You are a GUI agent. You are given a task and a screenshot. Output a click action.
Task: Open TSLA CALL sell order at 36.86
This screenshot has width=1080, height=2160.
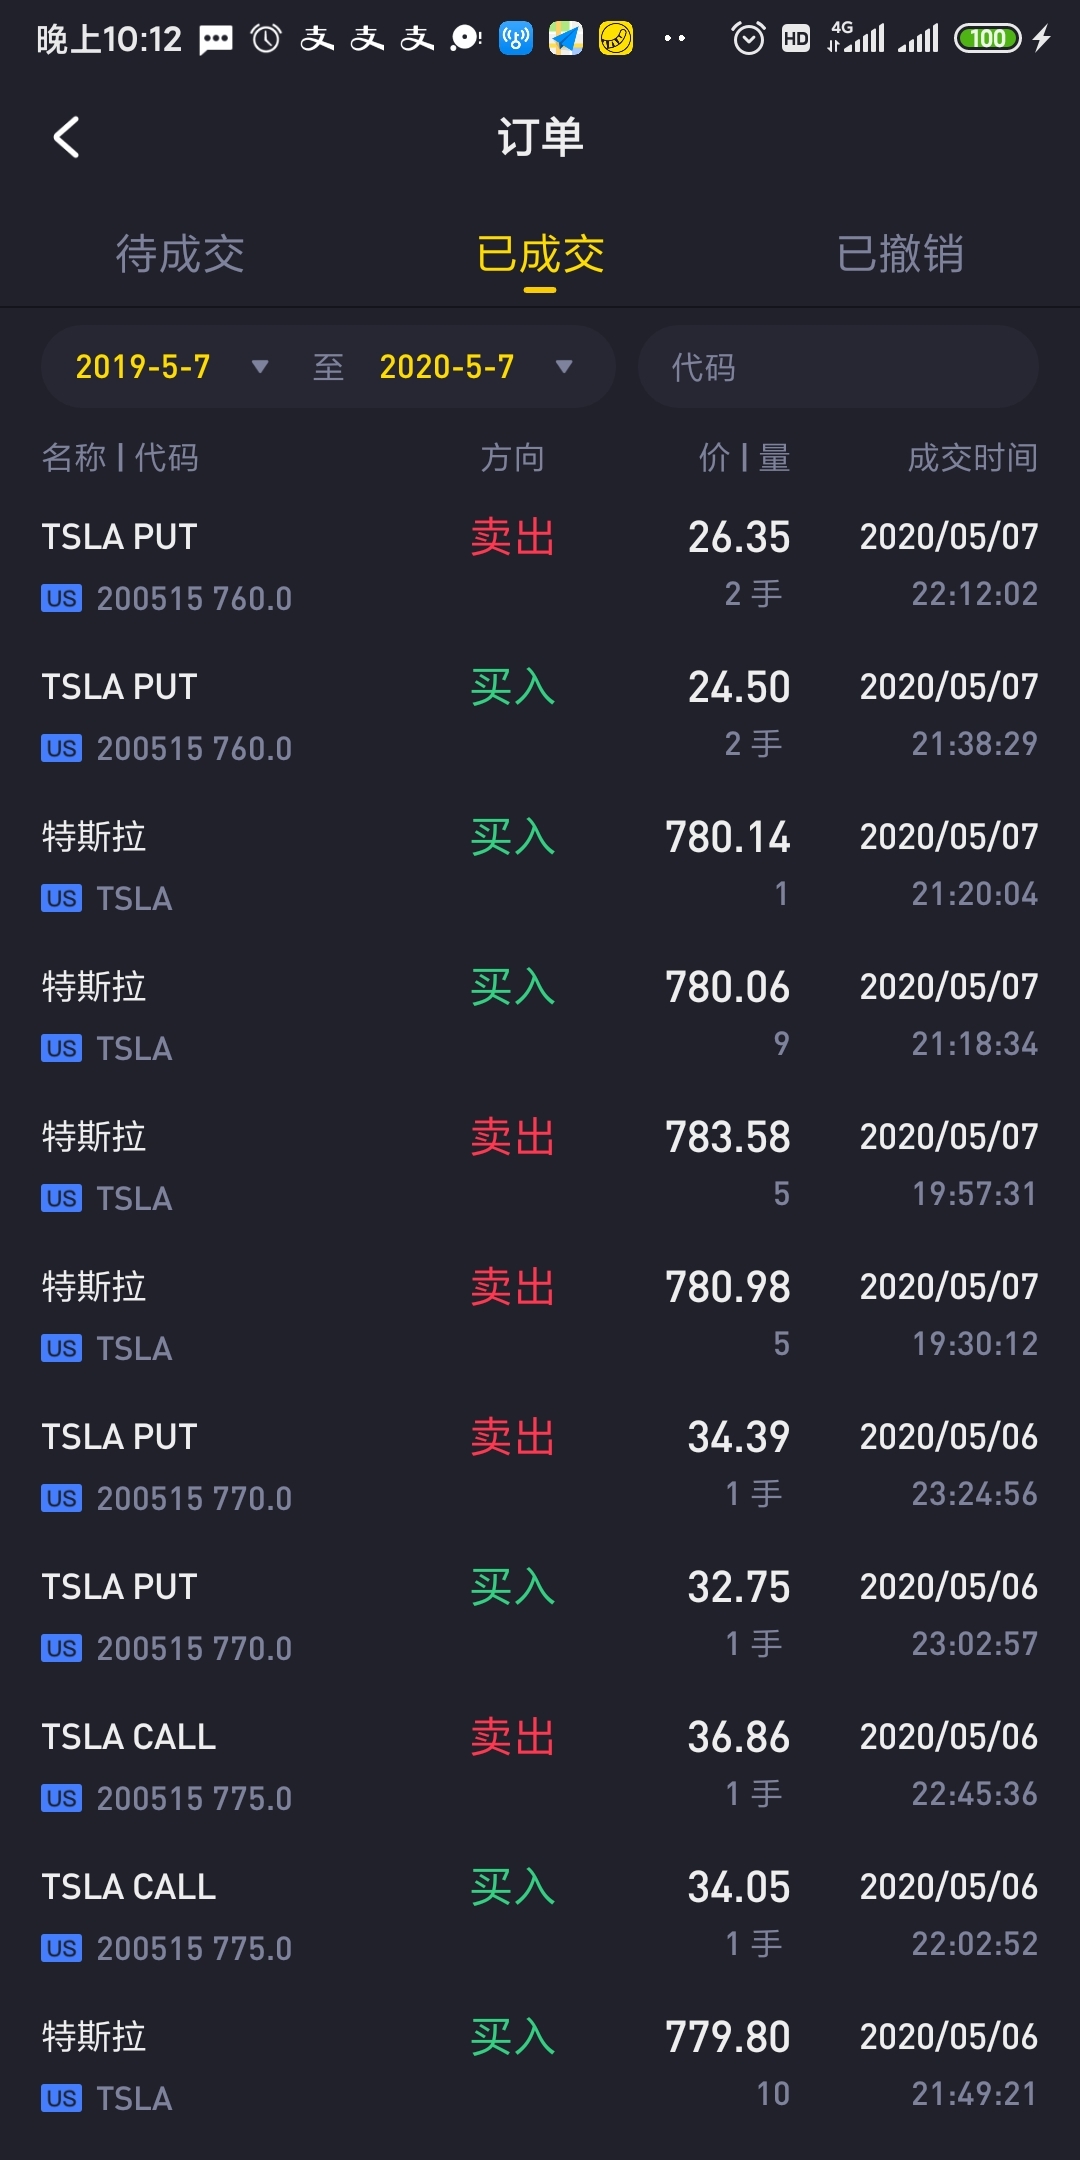pyautogui.click(x=540, y=1766)
